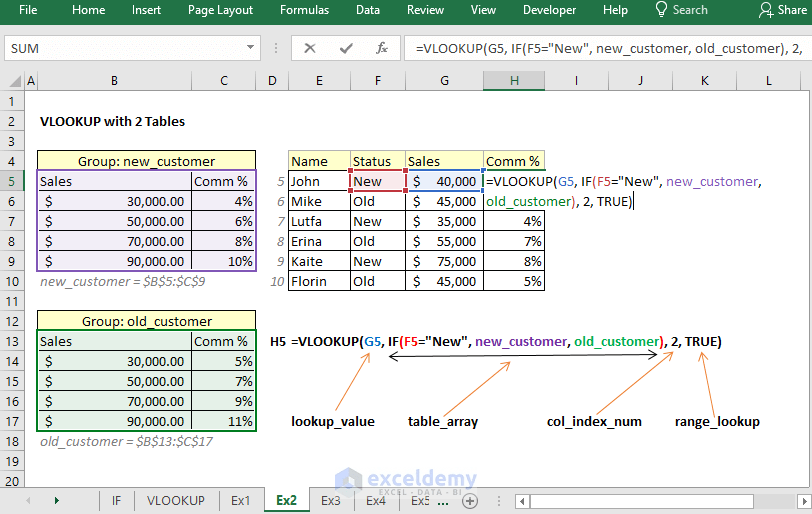Click the Share person icon
The image size is (812, 514).
click(766, 10)
